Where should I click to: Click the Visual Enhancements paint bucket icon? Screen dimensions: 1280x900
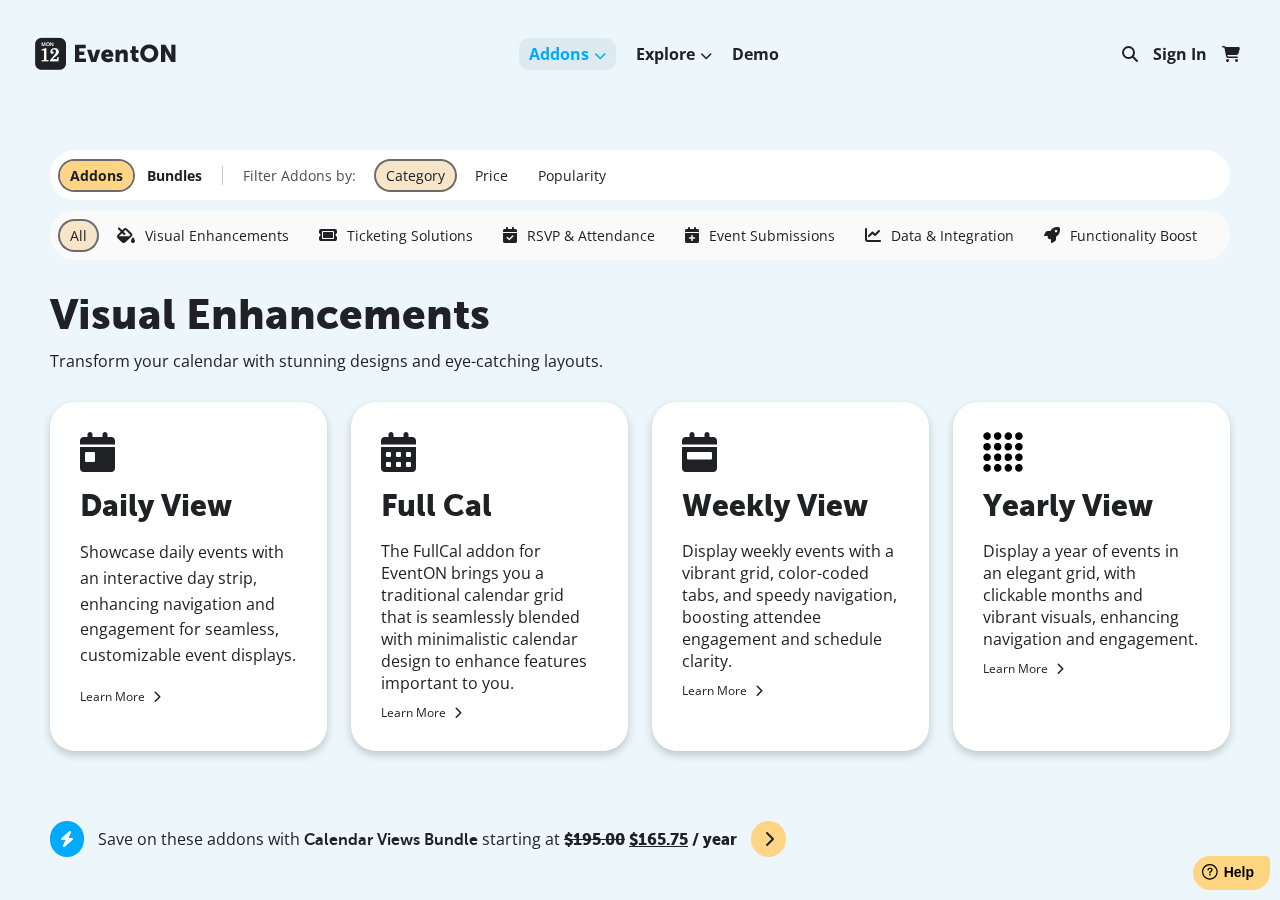(126, 235)
